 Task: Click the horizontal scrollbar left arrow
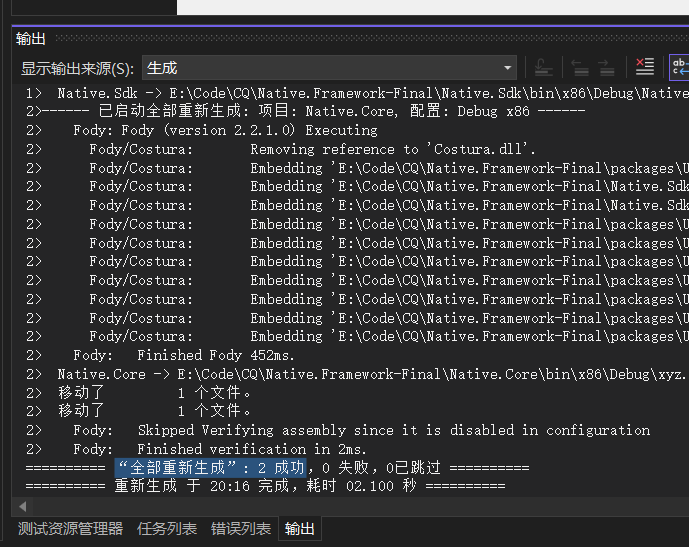(x=22, y=507)
